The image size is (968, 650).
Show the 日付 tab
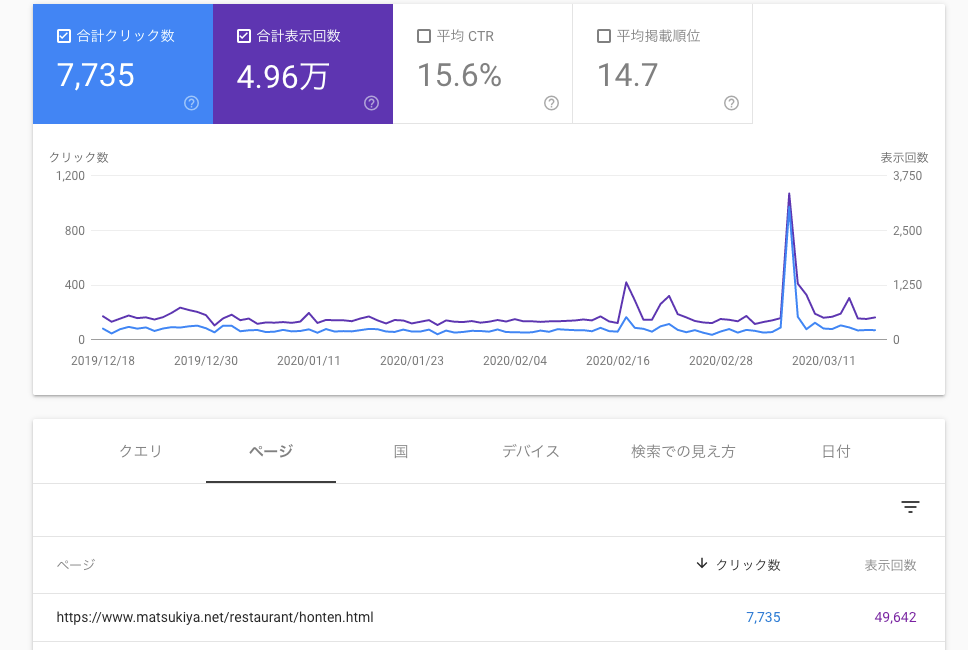point(836,451)
